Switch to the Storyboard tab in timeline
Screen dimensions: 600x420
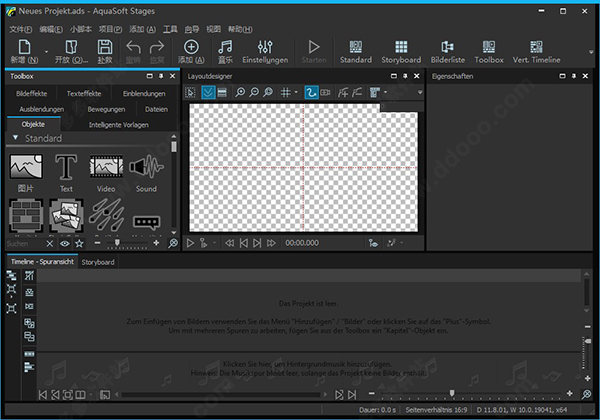[x=98, y=262]
